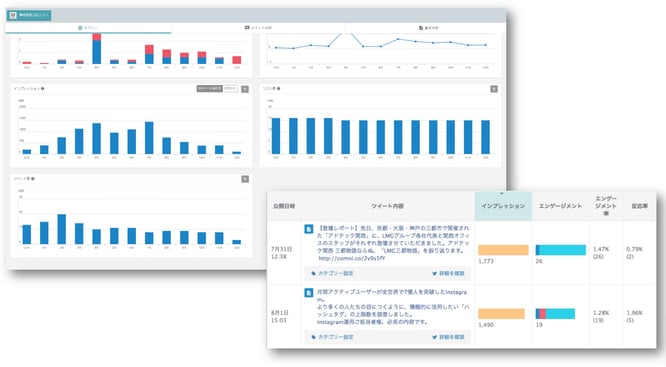The image size is (666, 367).
Task: View tweet details for the 8月1日 tweet
Action: 448,337
